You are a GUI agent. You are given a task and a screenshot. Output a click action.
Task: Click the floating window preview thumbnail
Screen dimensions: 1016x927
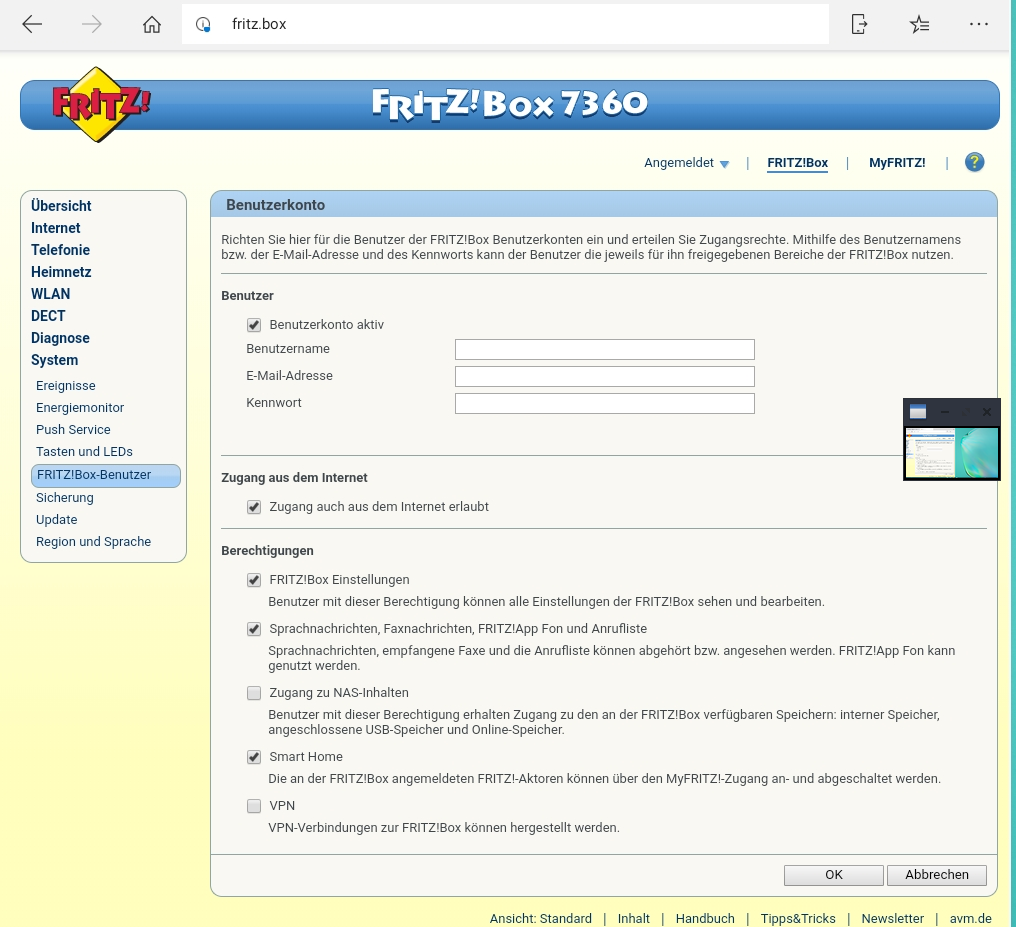951,453
